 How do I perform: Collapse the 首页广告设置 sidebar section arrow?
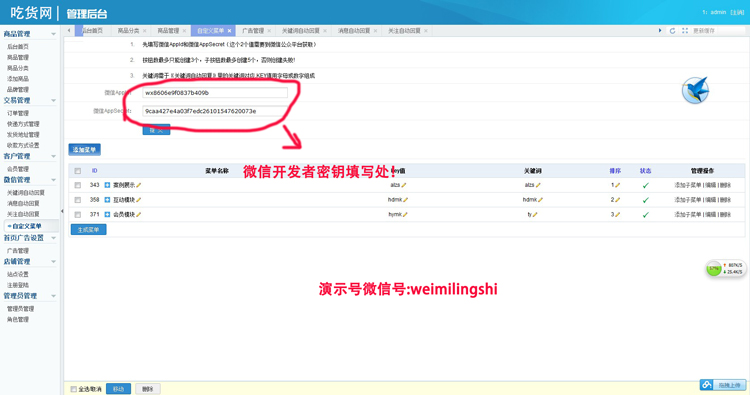[x=54, y=238]
